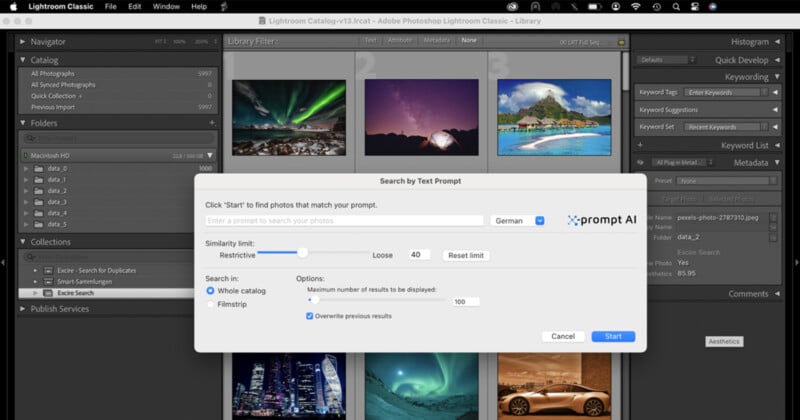This screenshot has height=420, width=800.
Task: Open the Edit menu
Action: 135,7
